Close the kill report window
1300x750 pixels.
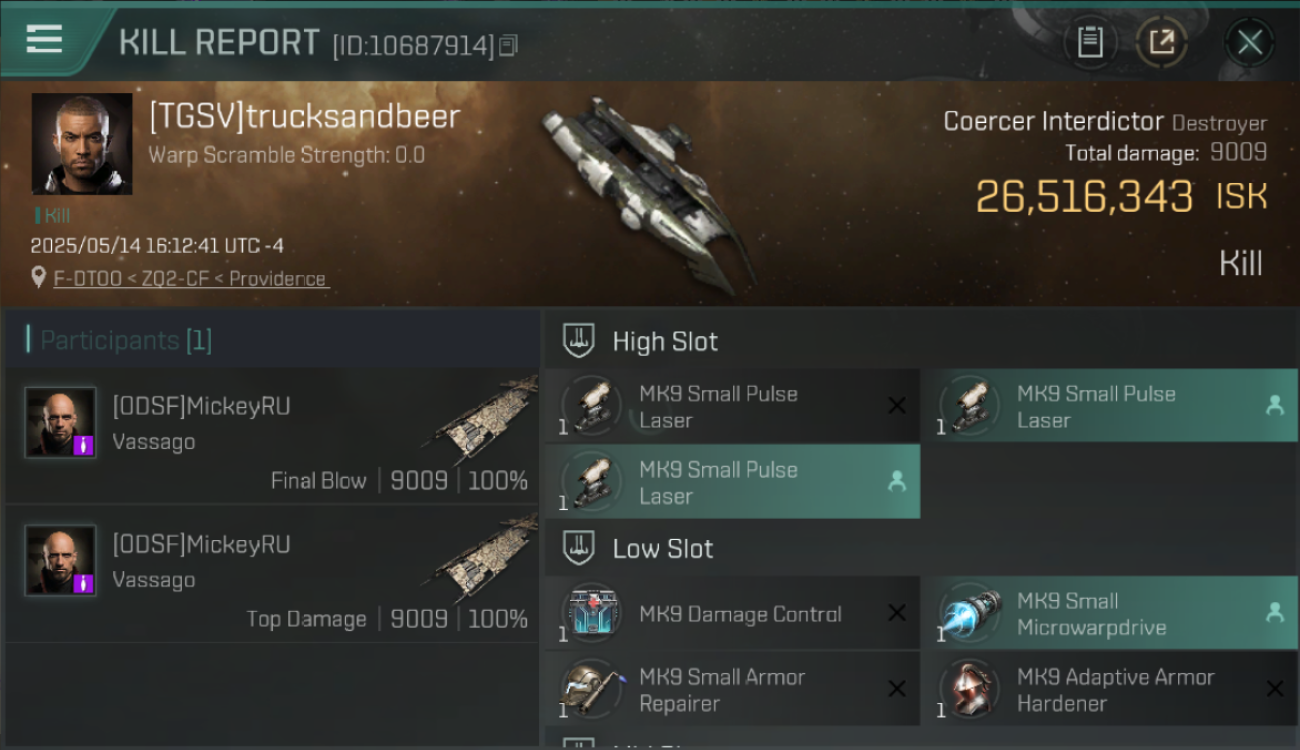pos(1249,42)
